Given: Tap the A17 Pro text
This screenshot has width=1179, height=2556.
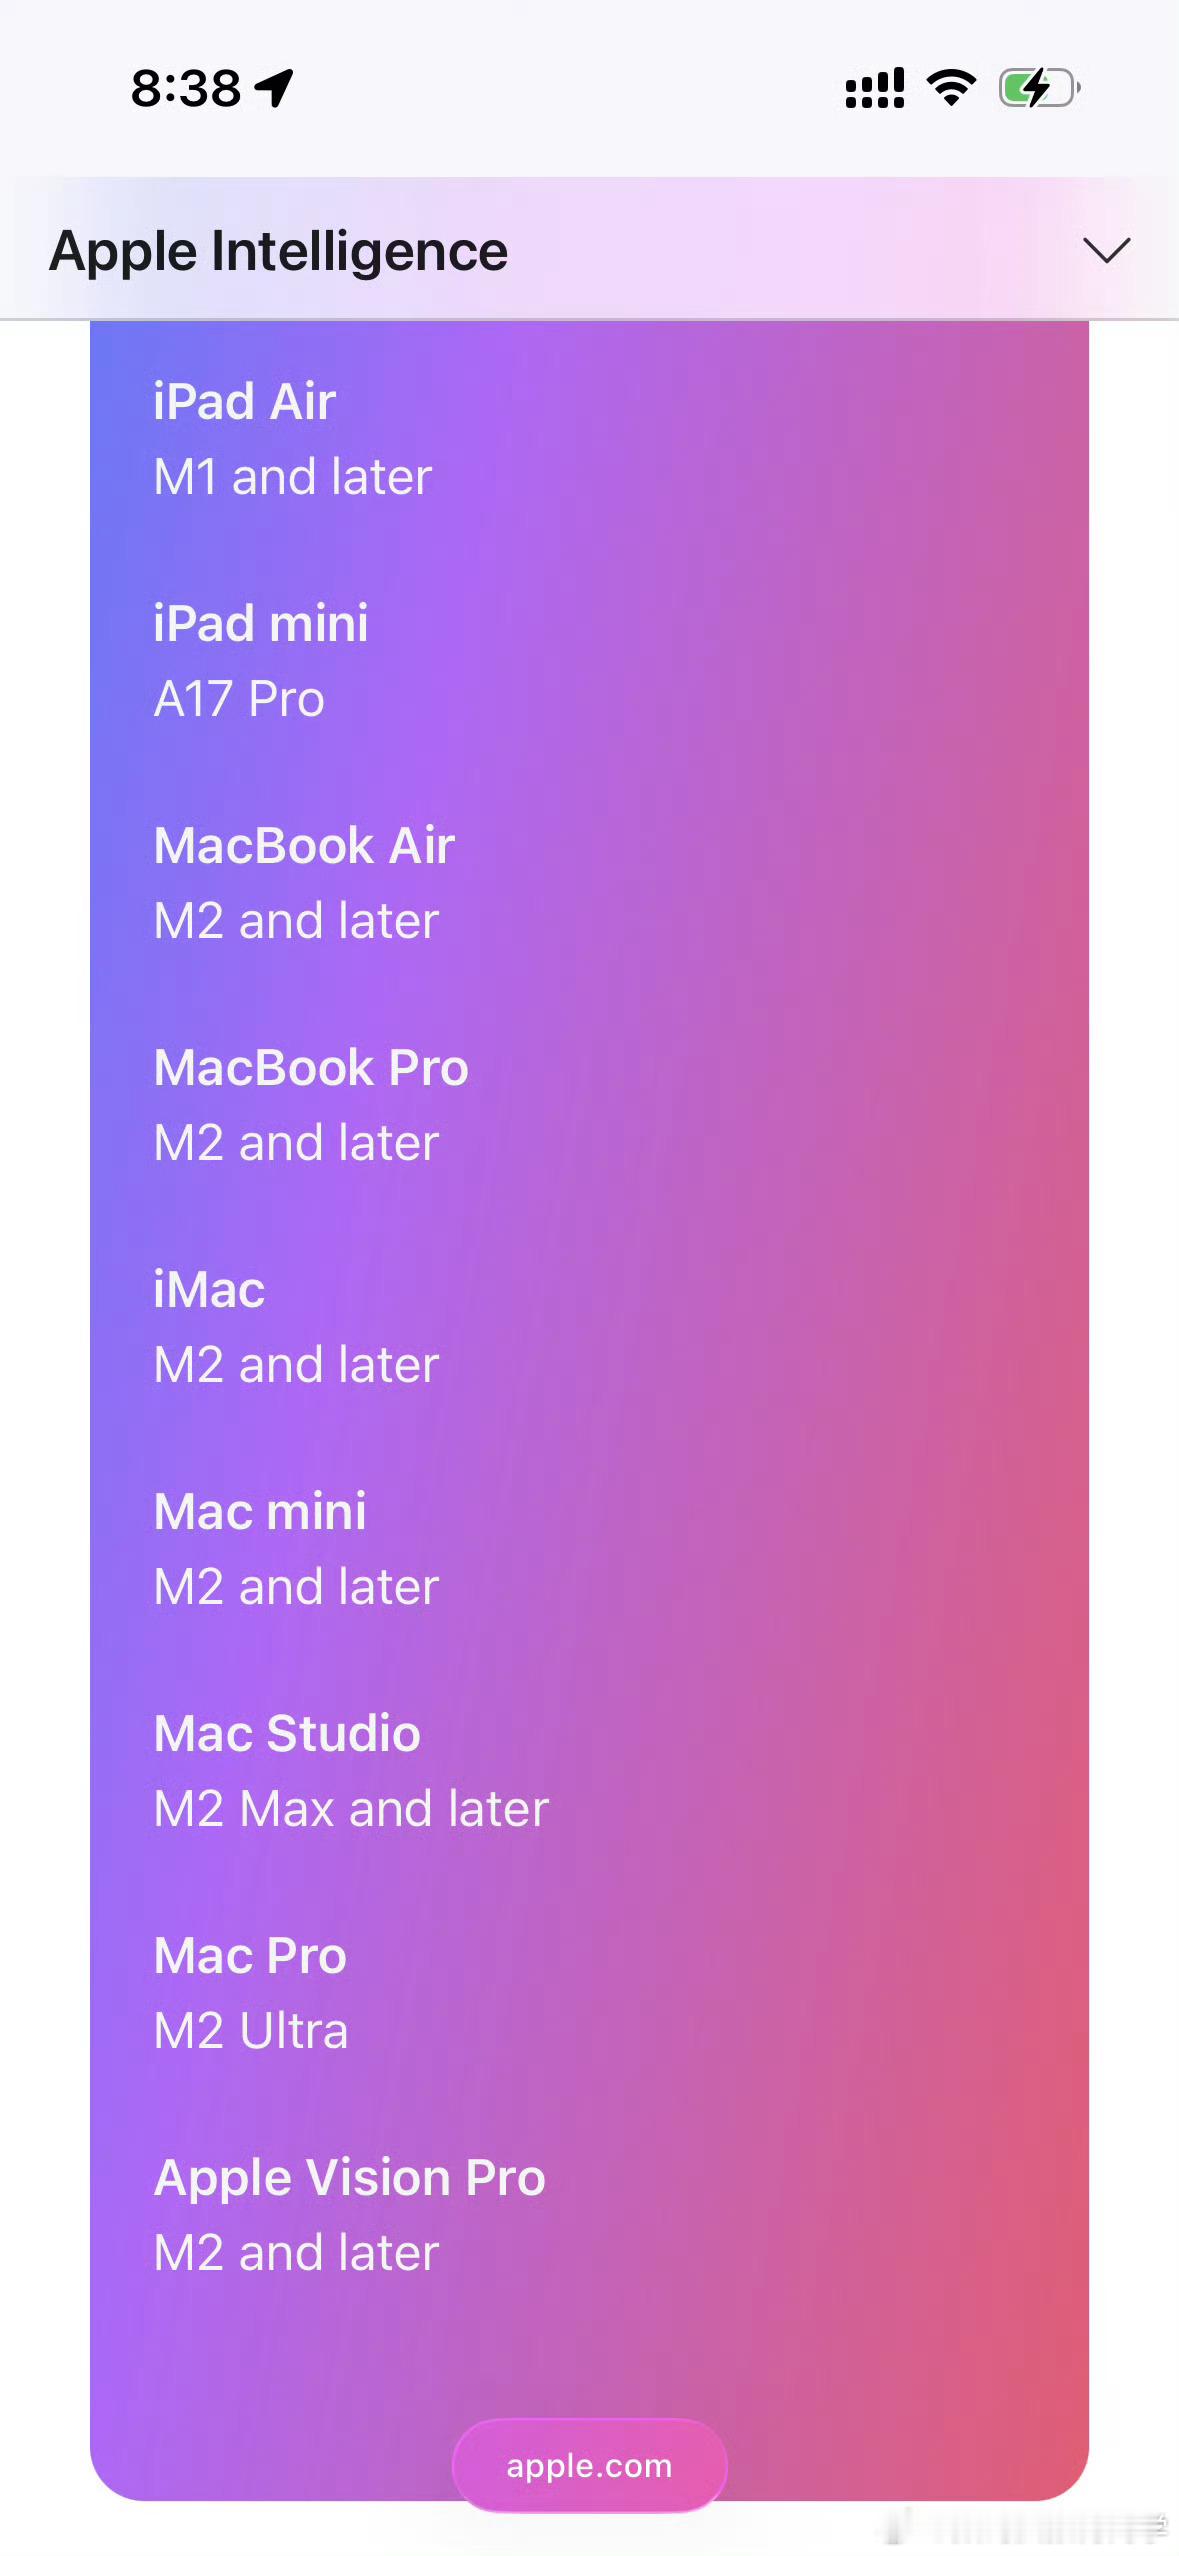Looking at the screenshot, I should click(x=239, y=698).
